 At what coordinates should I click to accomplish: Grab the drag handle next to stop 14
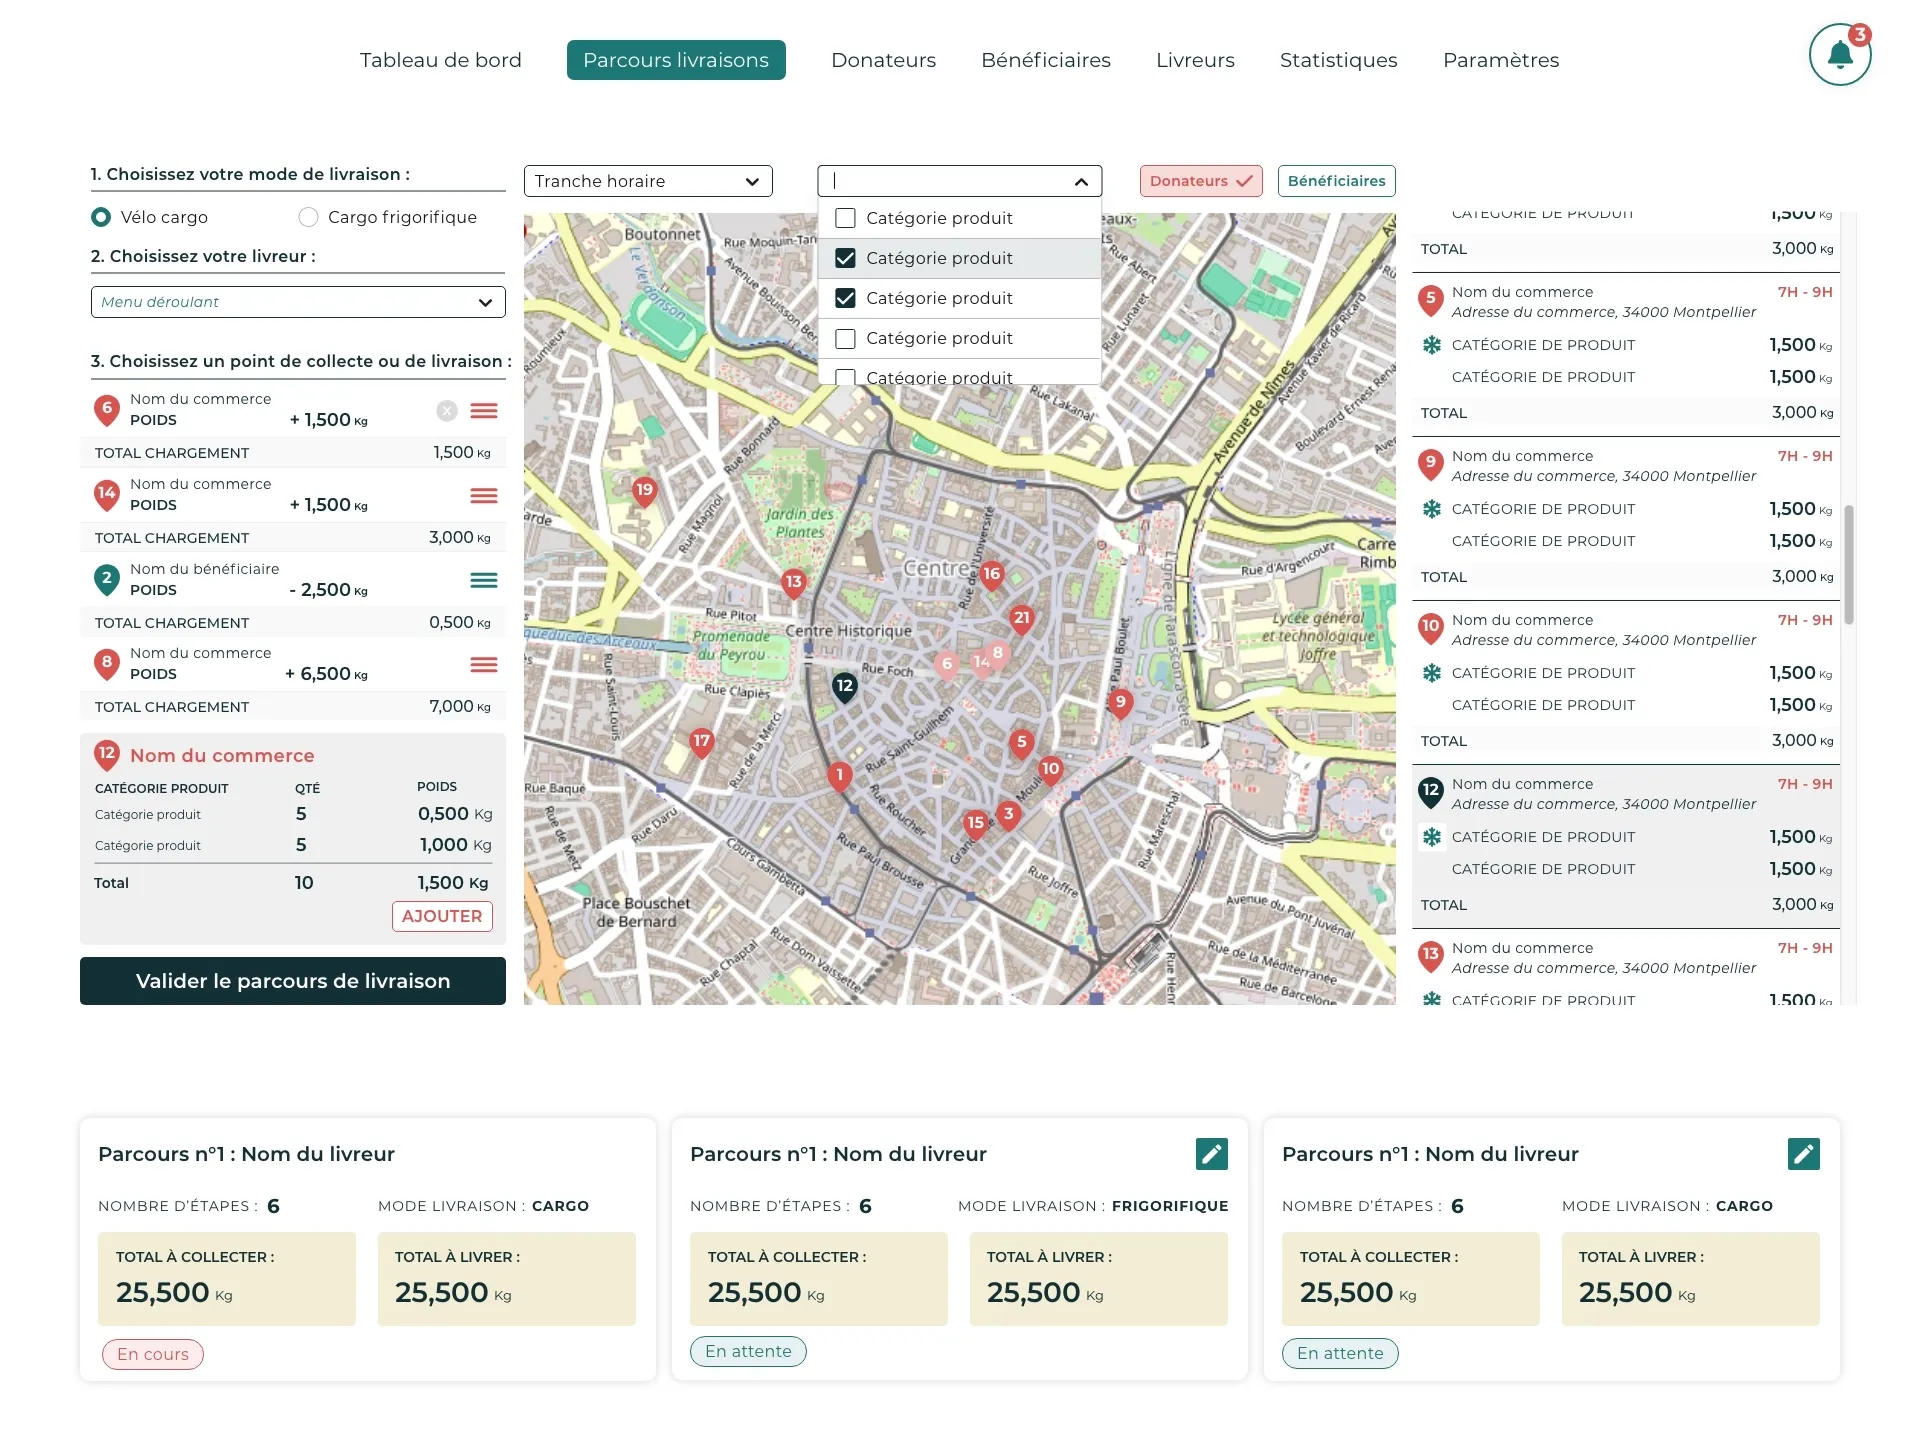484,495
